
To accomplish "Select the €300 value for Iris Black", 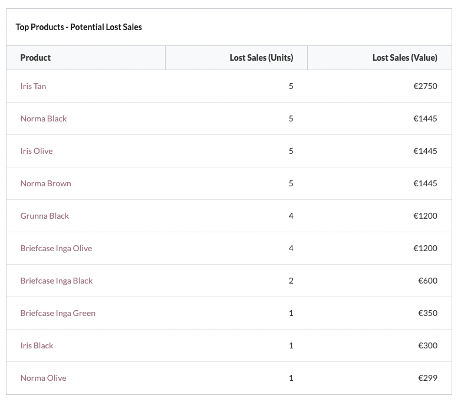I will coord(428,346).
